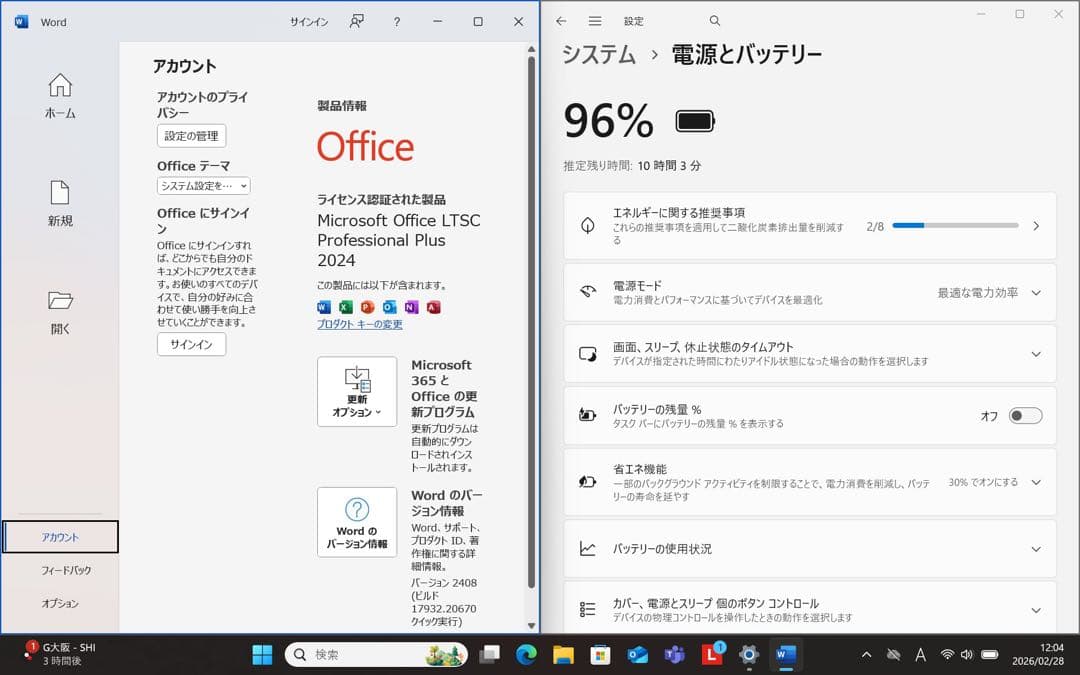Screen dimensions: 1080x675
Task: Open Settings hamburger navigation menu
Action: tap(595, 21)
